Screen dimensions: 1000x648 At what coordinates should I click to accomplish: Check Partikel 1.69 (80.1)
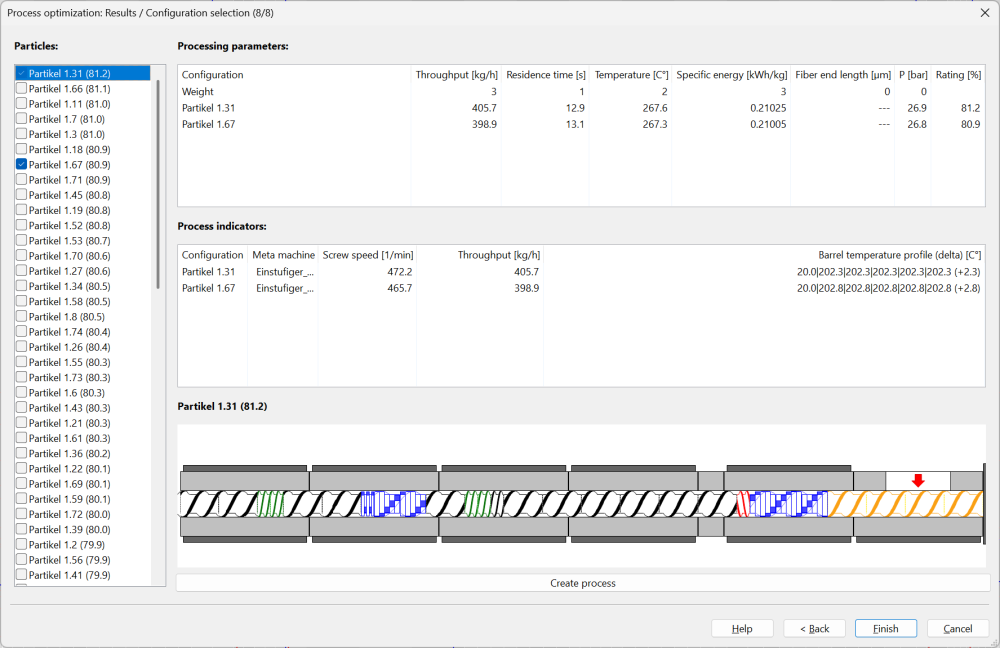[x=22, y=483]
